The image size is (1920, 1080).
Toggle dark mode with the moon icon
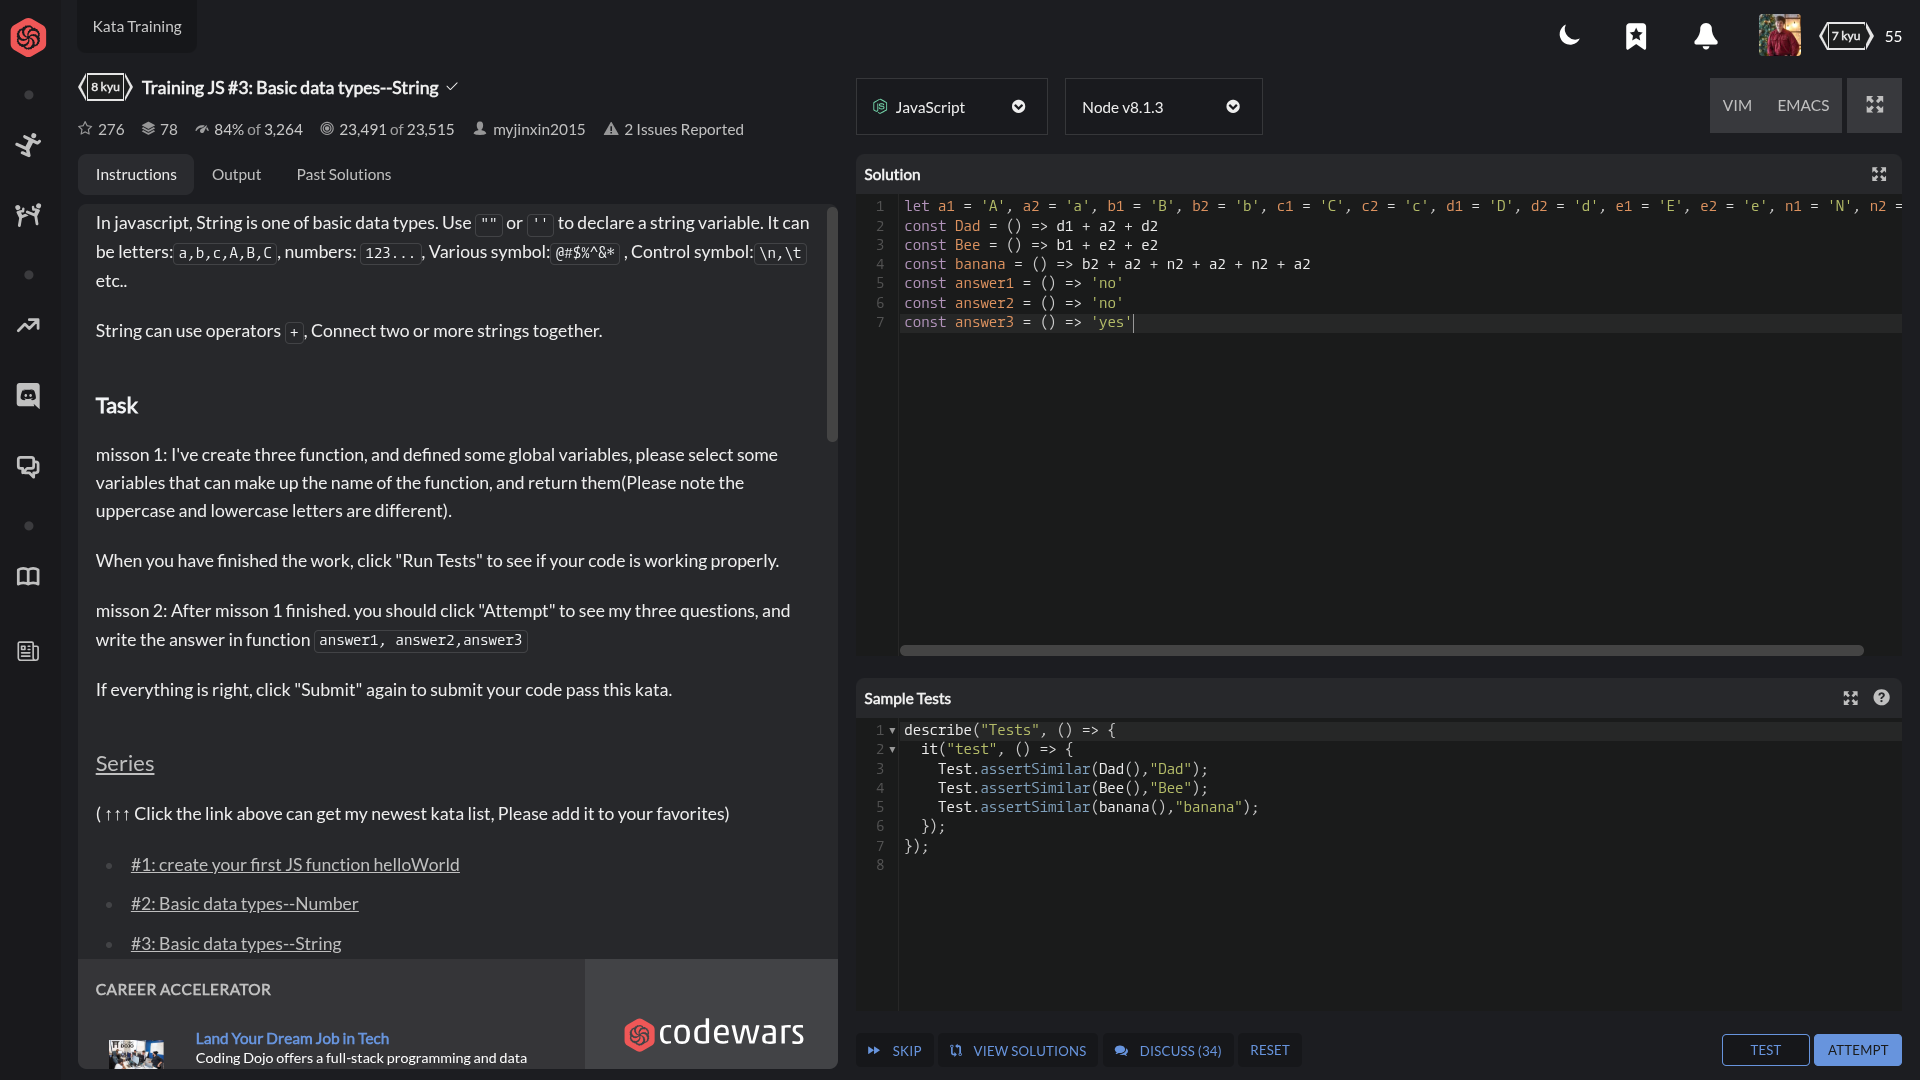point(1569,35)
